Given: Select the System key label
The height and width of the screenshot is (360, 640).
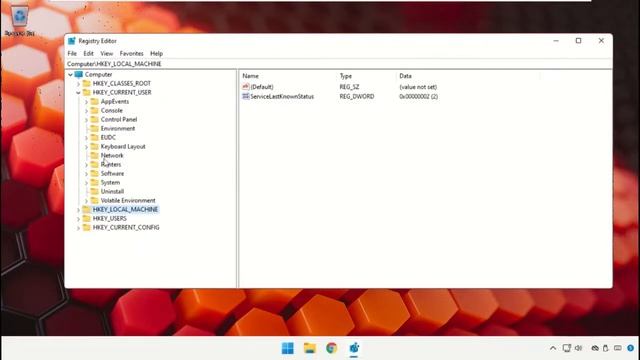Looking at the screenshot, I should [110, 182].
